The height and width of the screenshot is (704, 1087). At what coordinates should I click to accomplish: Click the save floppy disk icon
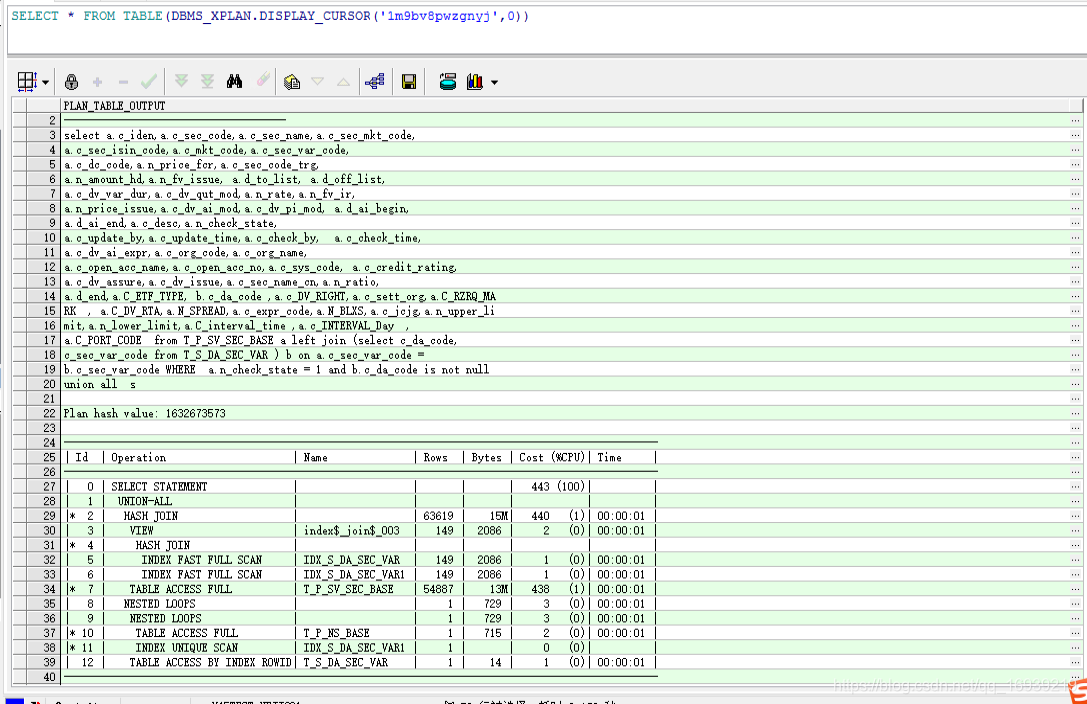[x=409, y=82]
